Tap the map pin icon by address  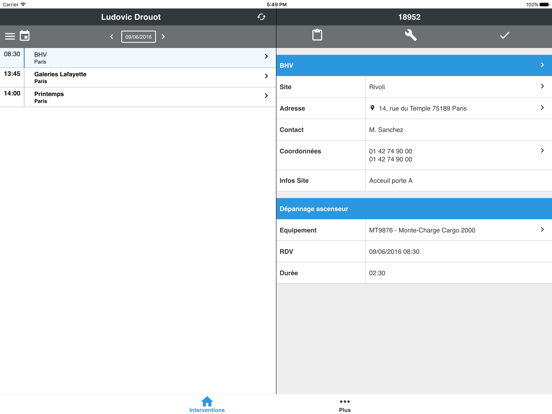point(372,108)
